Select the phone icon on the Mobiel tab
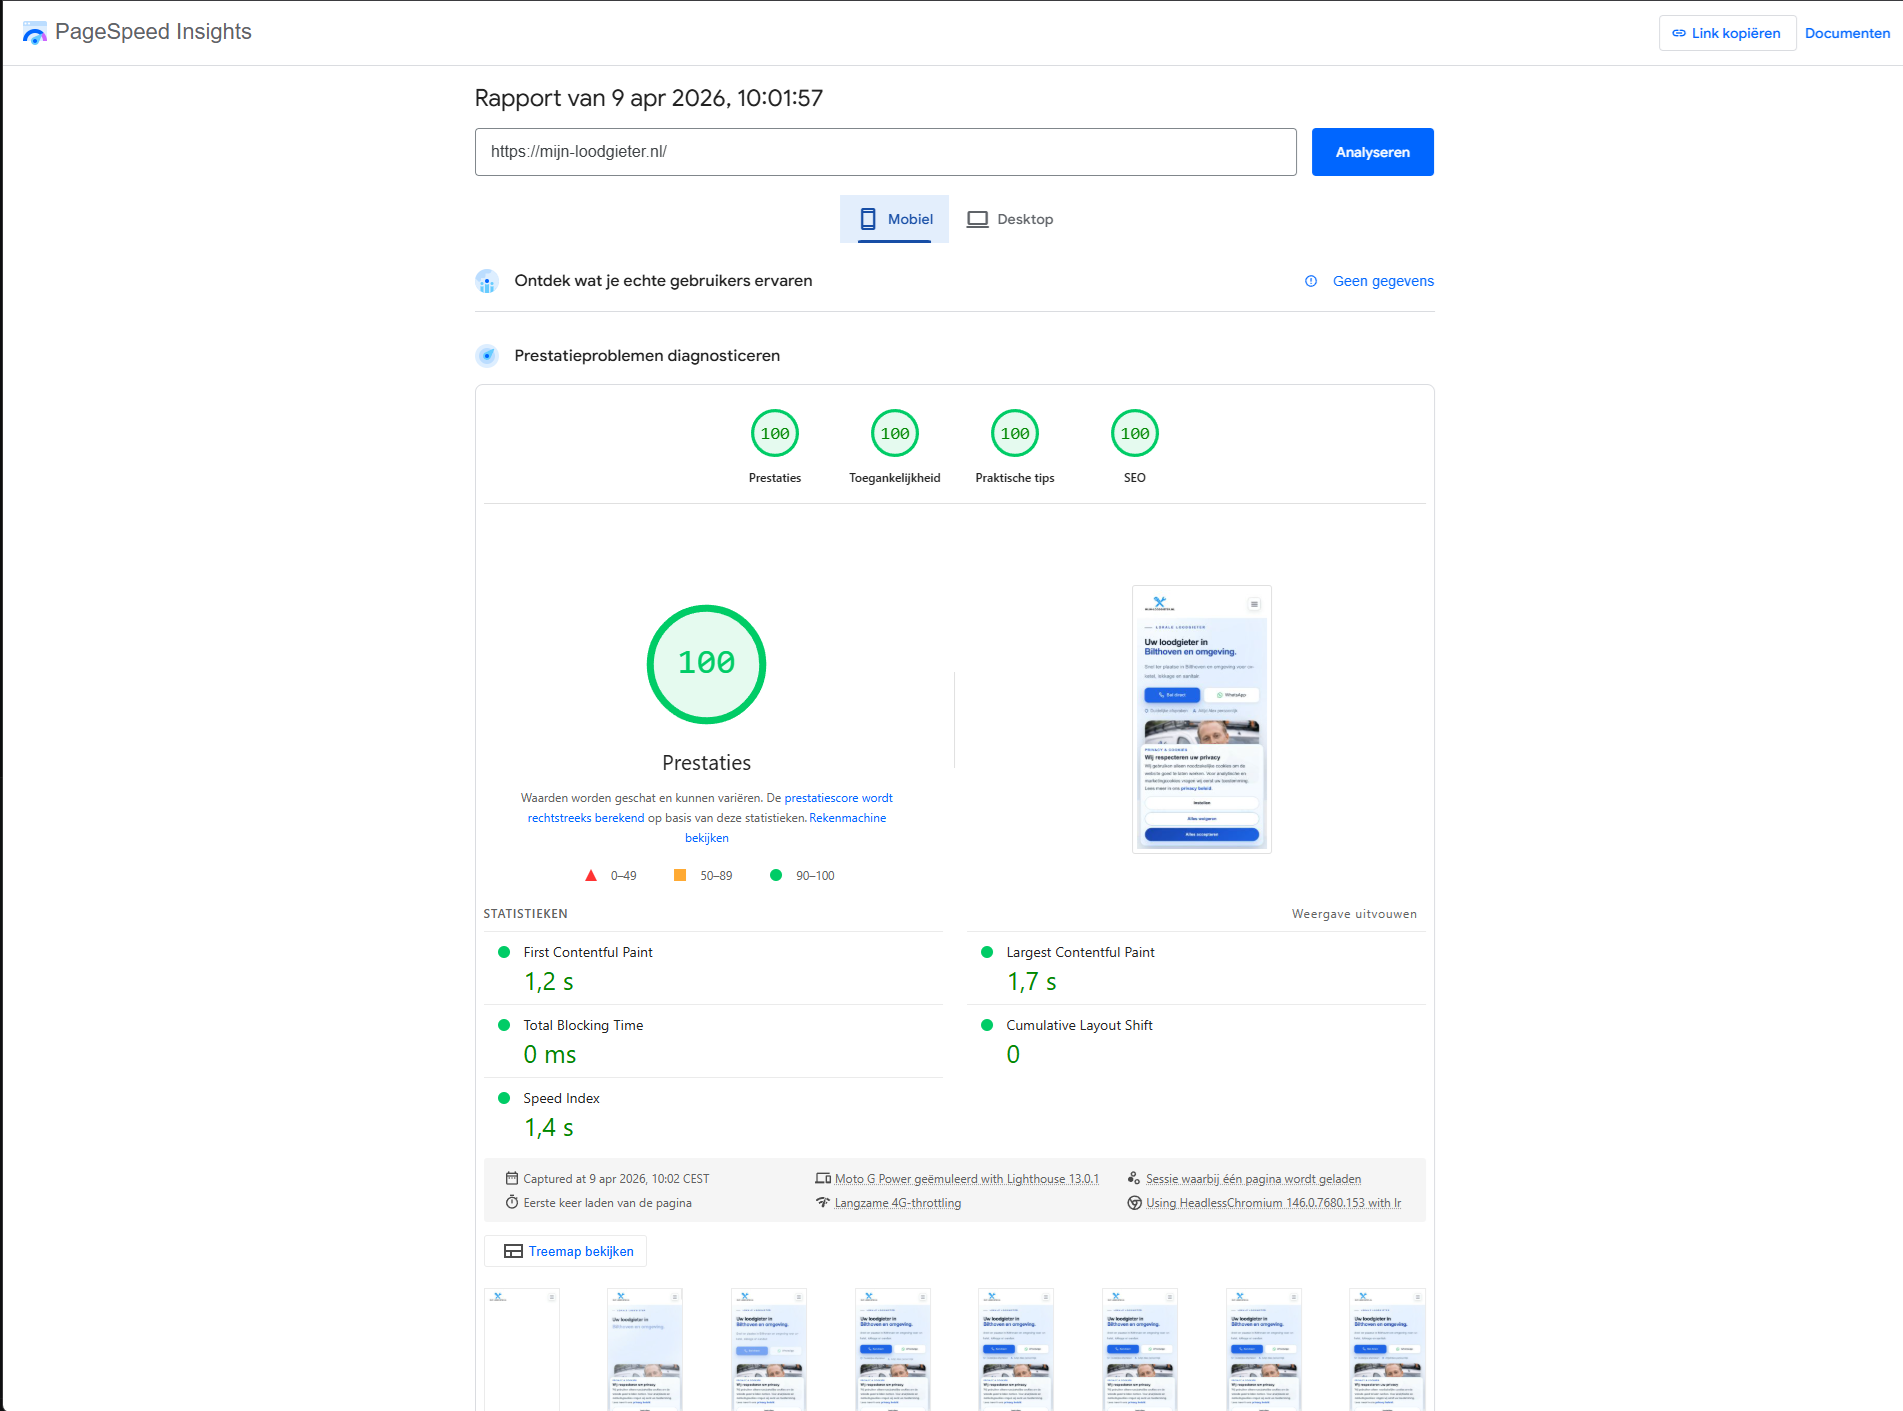Screen dimensions: 1903x1411 pyautogui.click(x=868, y=219)
